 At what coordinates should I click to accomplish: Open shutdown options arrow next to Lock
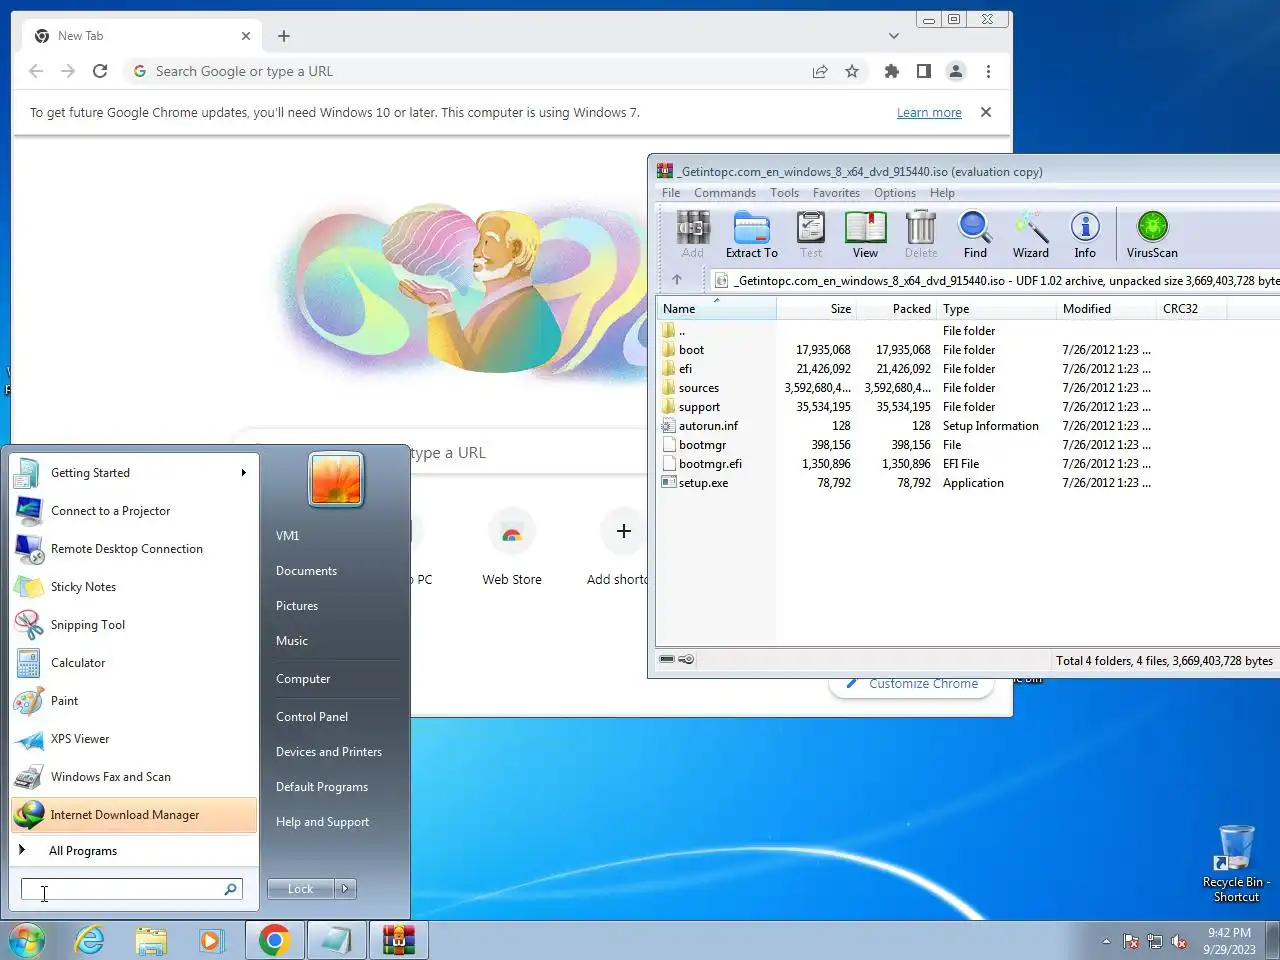click(345, 888)
